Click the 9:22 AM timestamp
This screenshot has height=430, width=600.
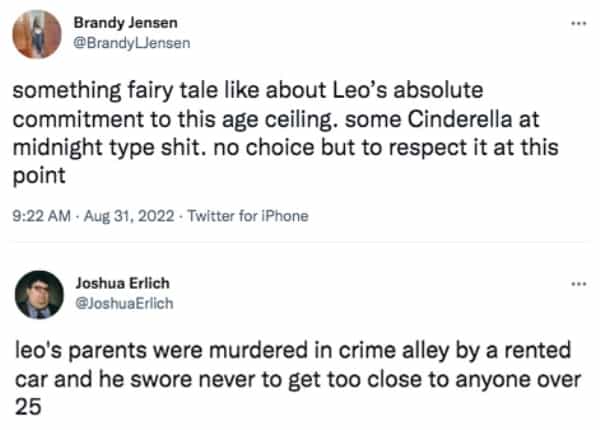(x=37, y=214)
